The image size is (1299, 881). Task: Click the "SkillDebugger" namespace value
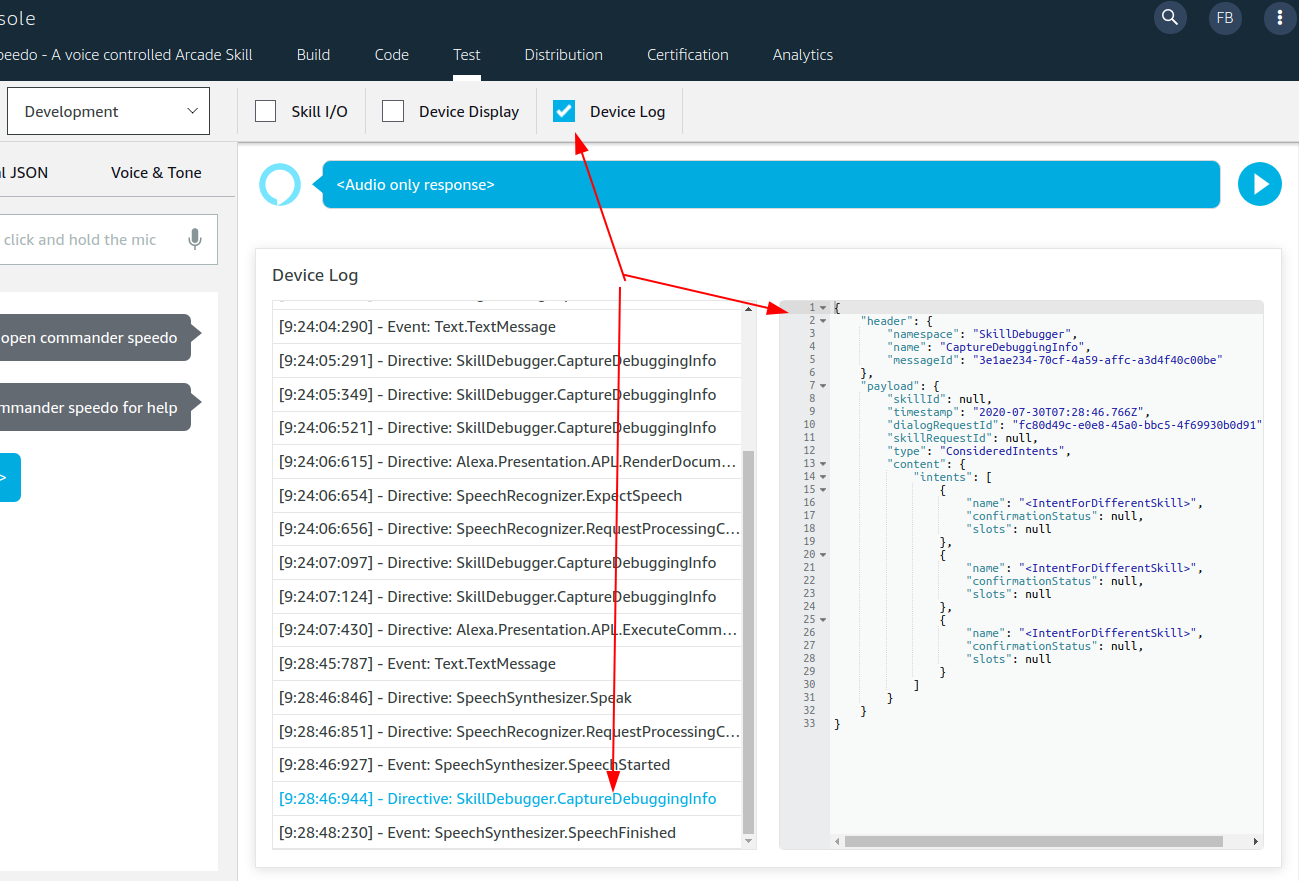click(x=1020, y=333)
